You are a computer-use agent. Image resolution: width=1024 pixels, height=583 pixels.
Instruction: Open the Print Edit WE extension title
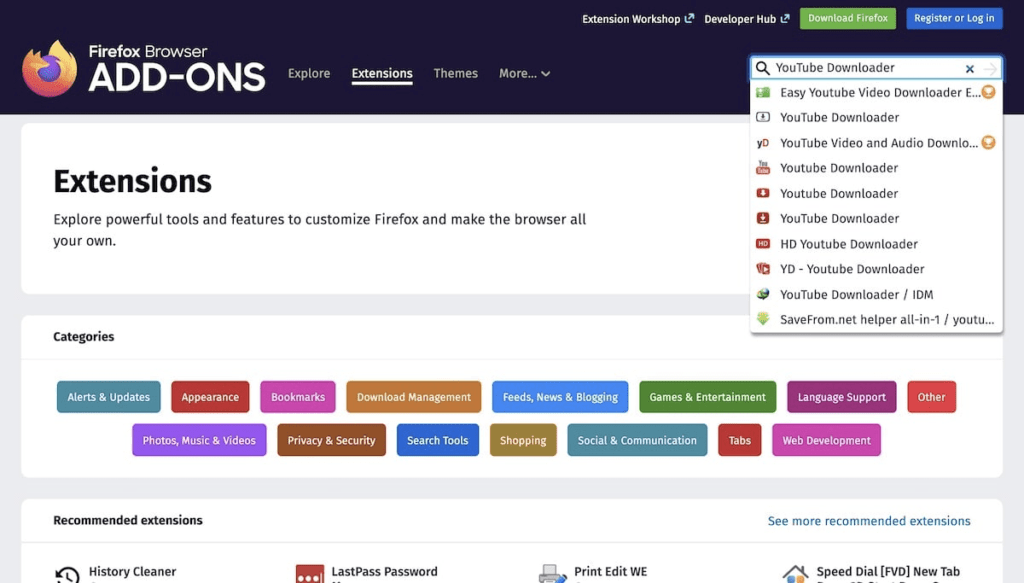click(x=611, y=572)
